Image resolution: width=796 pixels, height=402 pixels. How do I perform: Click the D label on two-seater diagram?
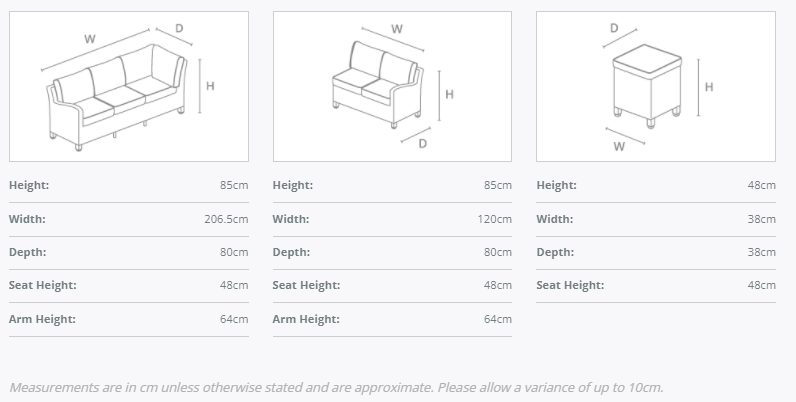point(422,144)
